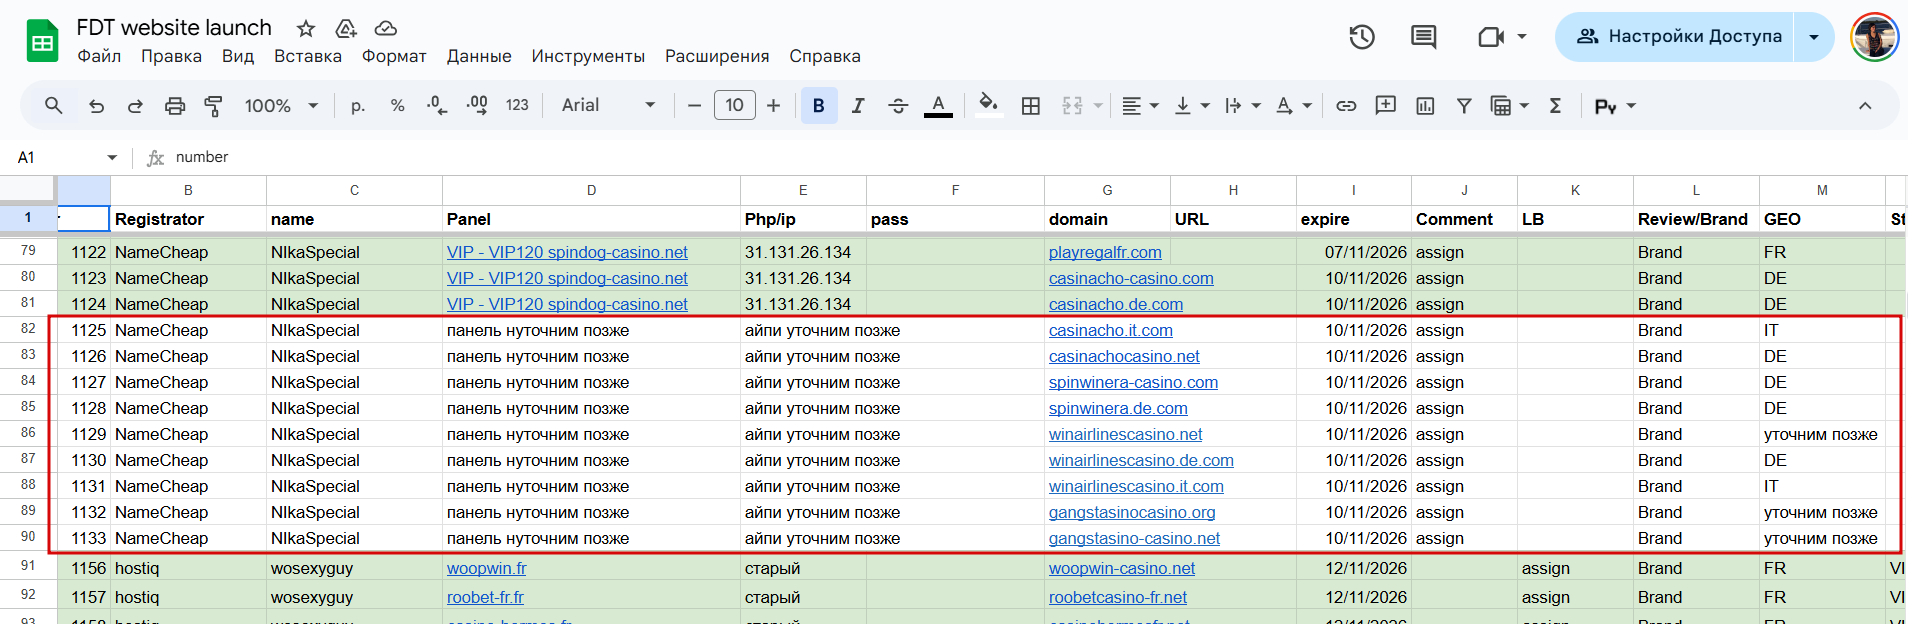Click the font size input field
This screenshot has width=1908, height=624.
point(735,106)
